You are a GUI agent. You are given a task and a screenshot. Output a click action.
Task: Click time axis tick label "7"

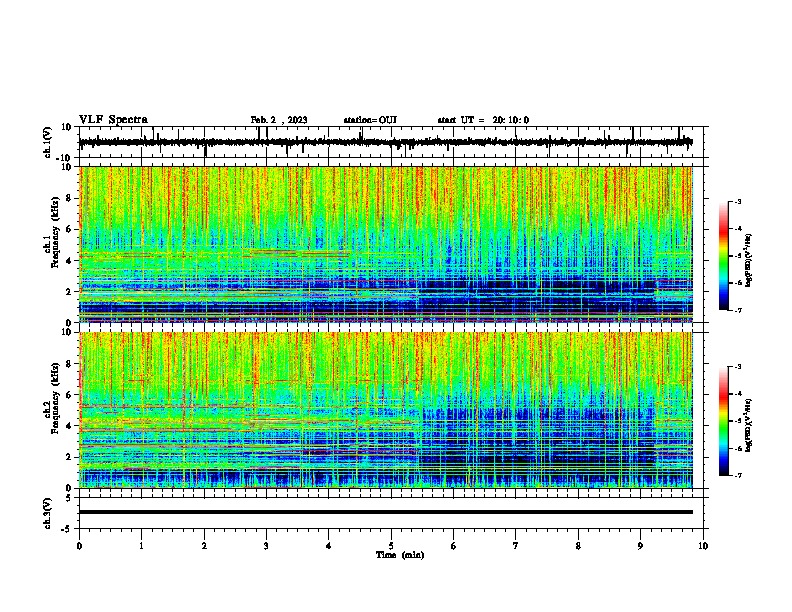(516, 546)
